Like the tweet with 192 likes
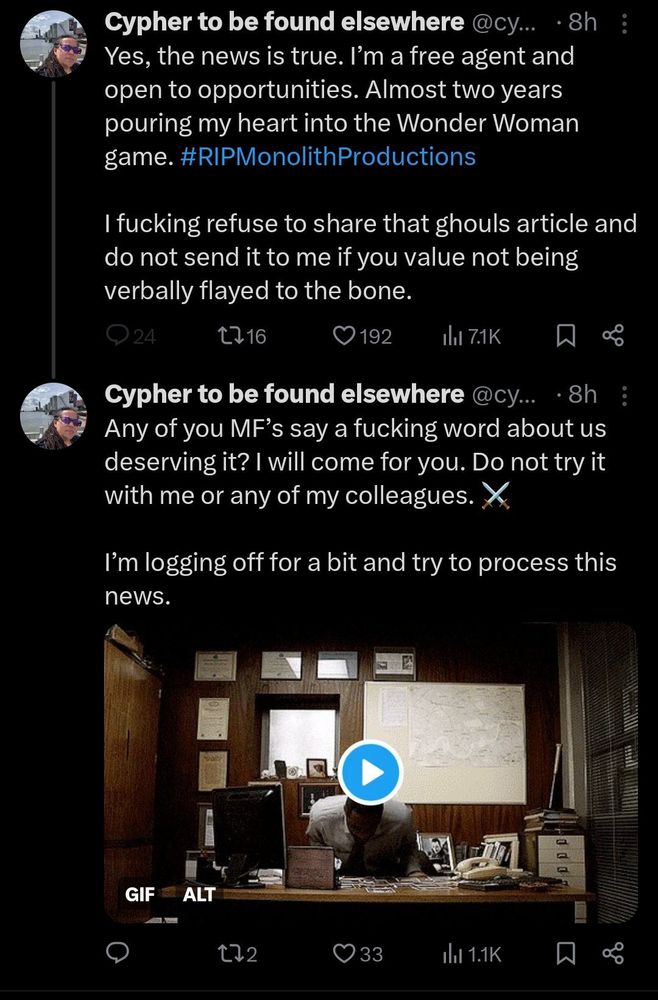Image resolution: width=658 pixels, height=1000 pixels. [x=347, y=336]
